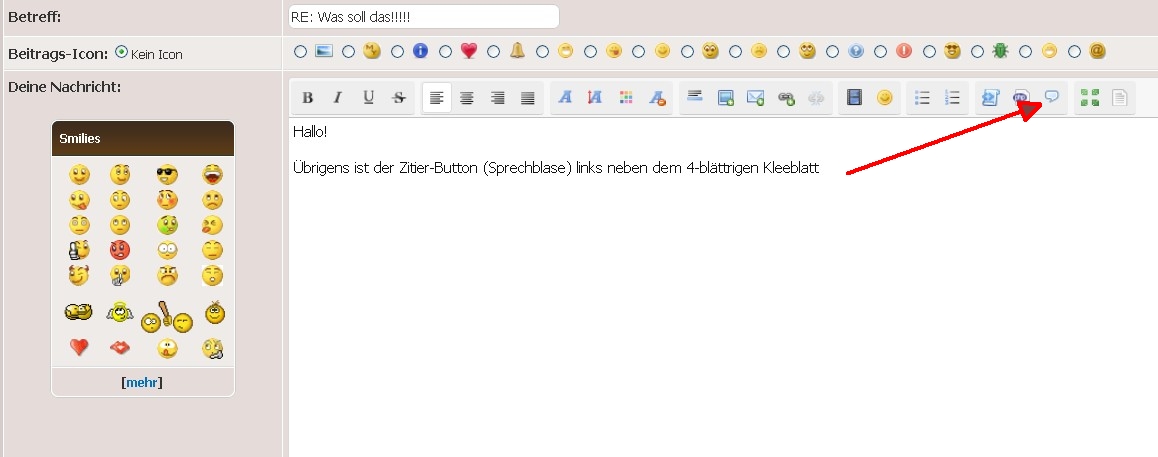This screenshot has height=457, width=1158.
Task: Center-align the message text
Action: (x=466, y=98)
